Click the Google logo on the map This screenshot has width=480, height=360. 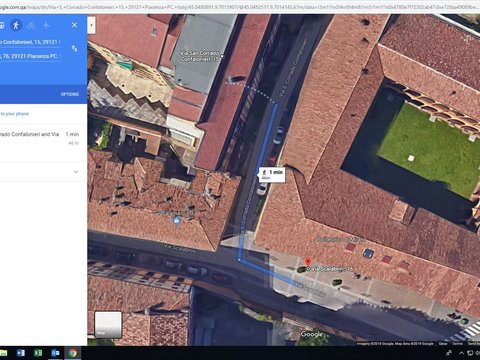coord(312,334)
